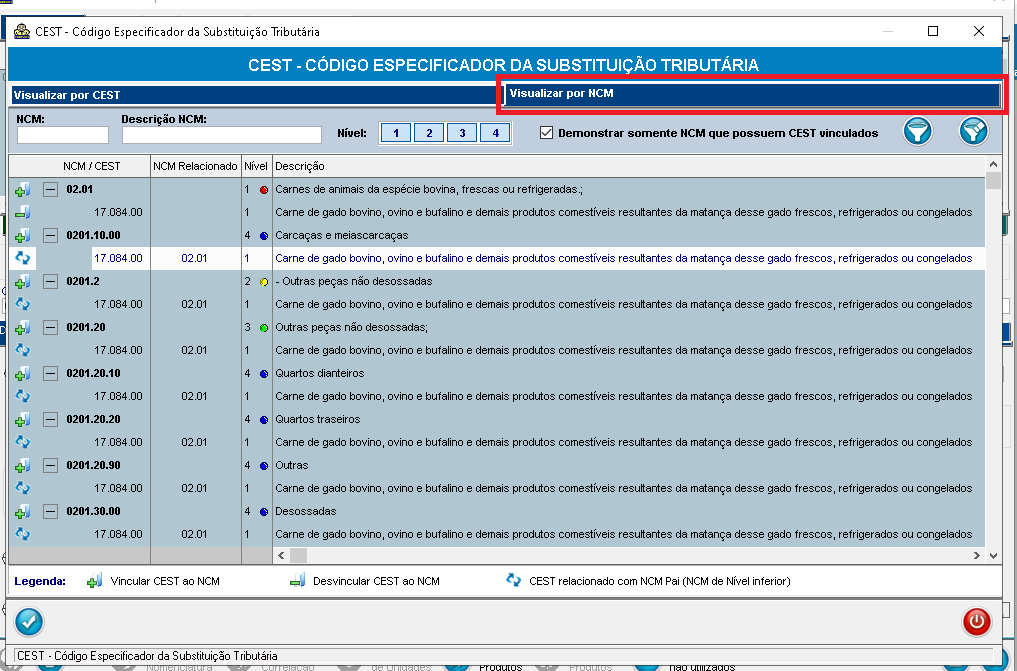Screen dimensions: 1017x671
Task: Apply the filter with the funnel icon
Action: (918, 131)
